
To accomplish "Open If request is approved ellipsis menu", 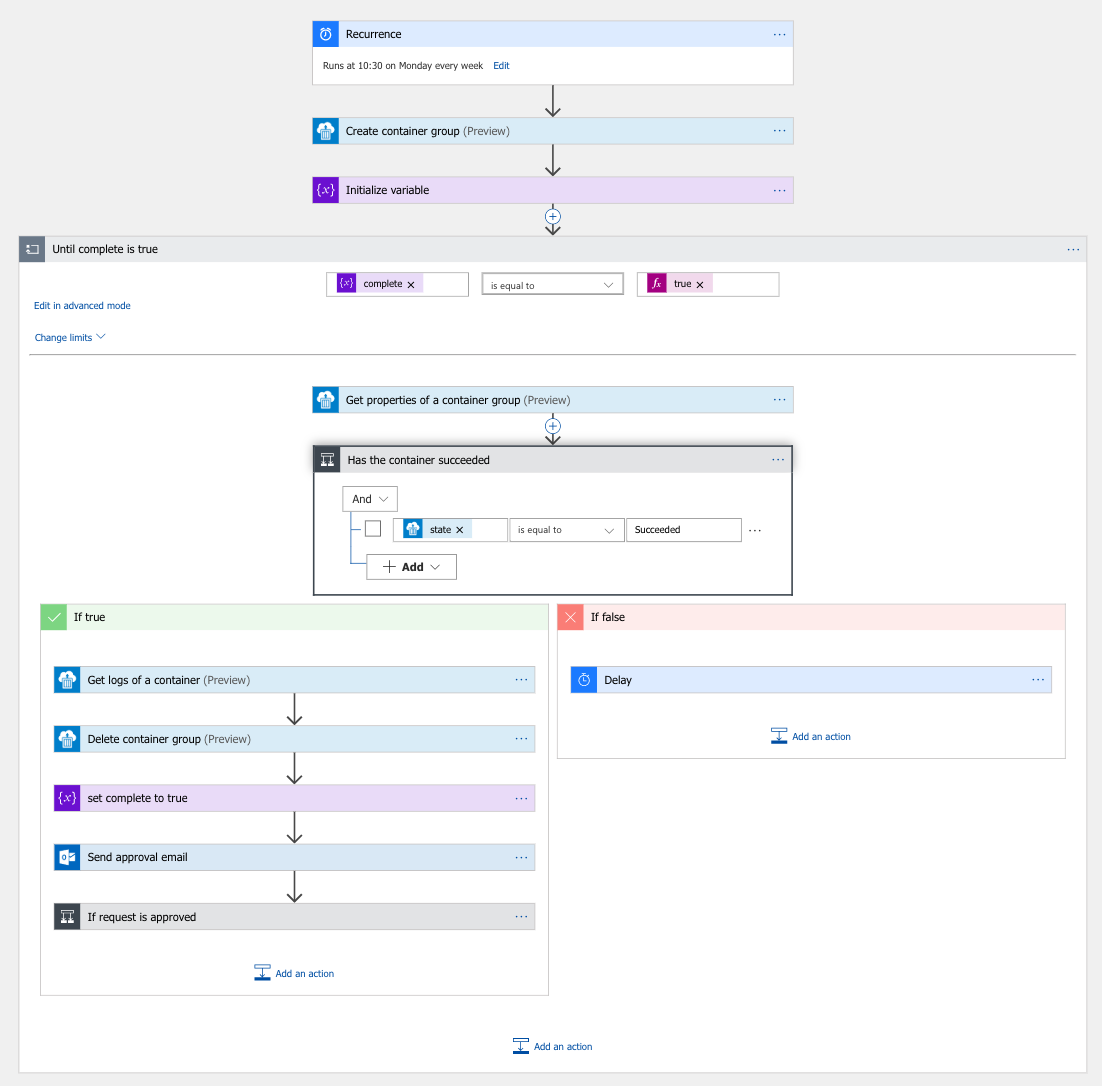I will coord(521,917).
